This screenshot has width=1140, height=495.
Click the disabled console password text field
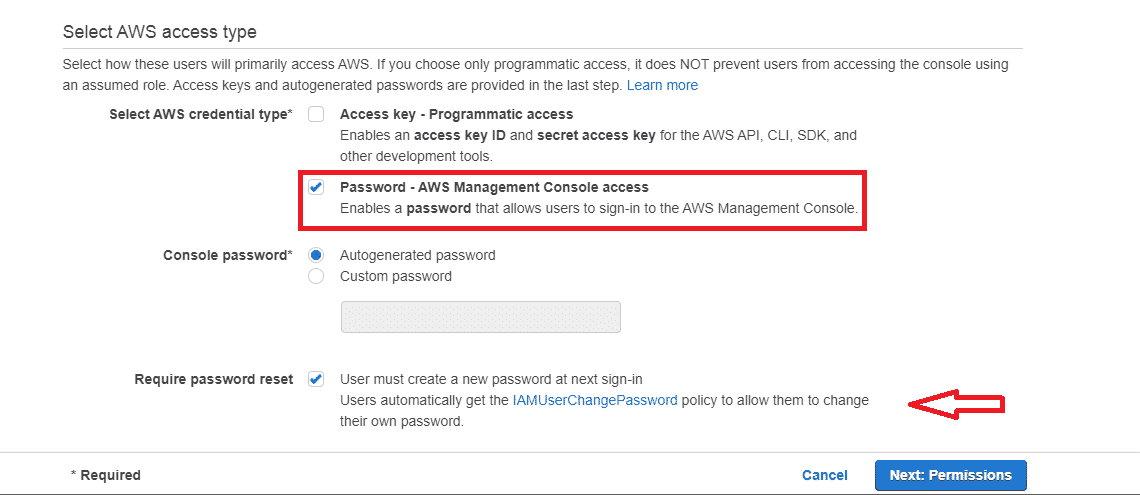[x=480, y=317]
